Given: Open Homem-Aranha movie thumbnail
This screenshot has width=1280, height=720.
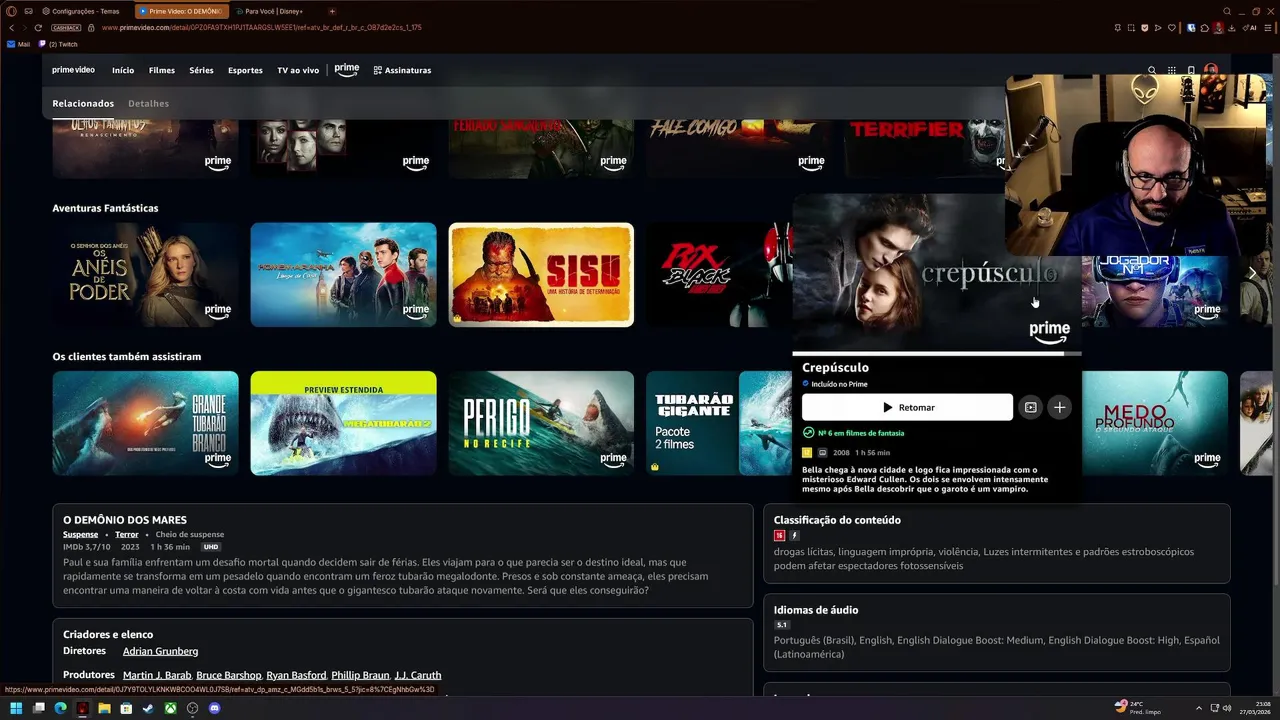Looking at the screenshot, I should [x=343, y=275].
